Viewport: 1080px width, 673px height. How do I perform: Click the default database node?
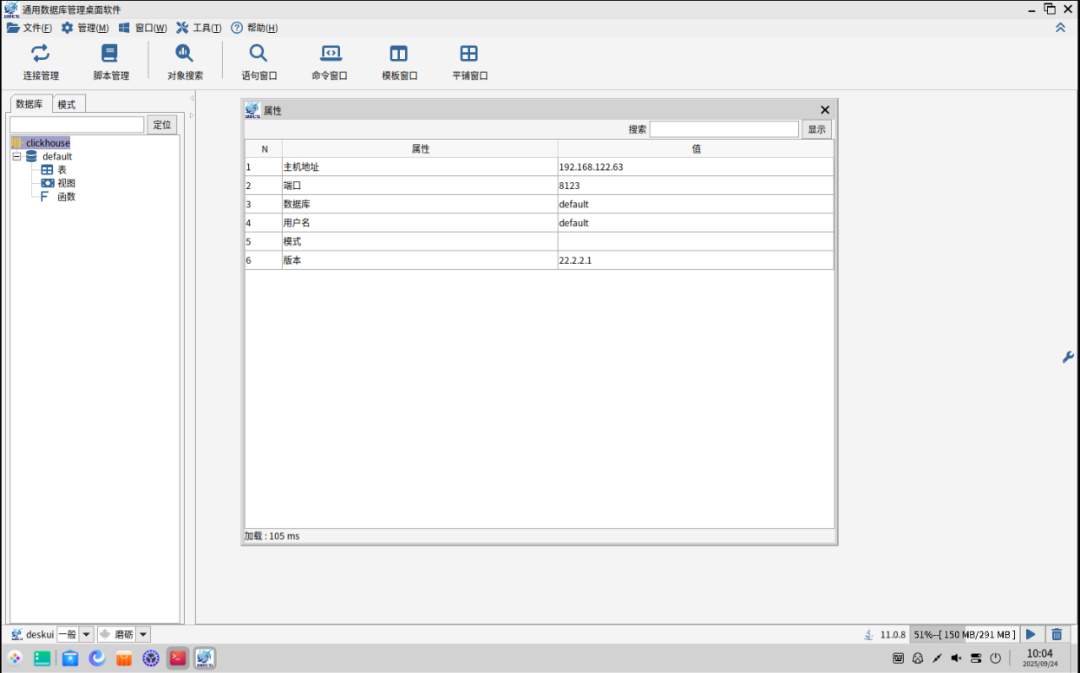[49, 156]
